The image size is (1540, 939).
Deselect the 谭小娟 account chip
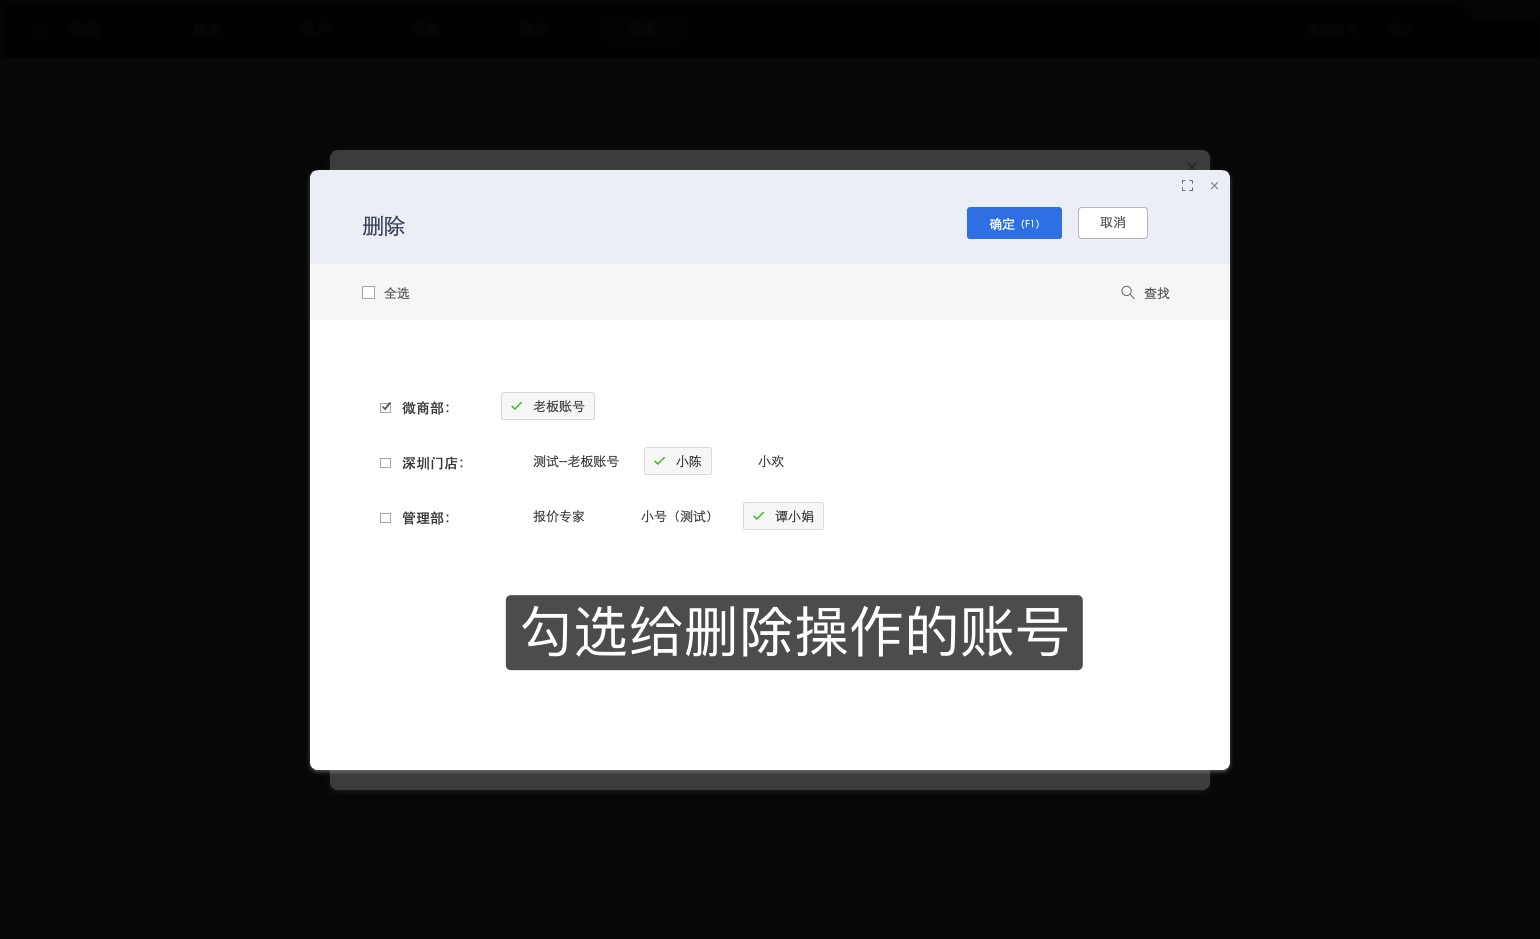click(783, 516)
